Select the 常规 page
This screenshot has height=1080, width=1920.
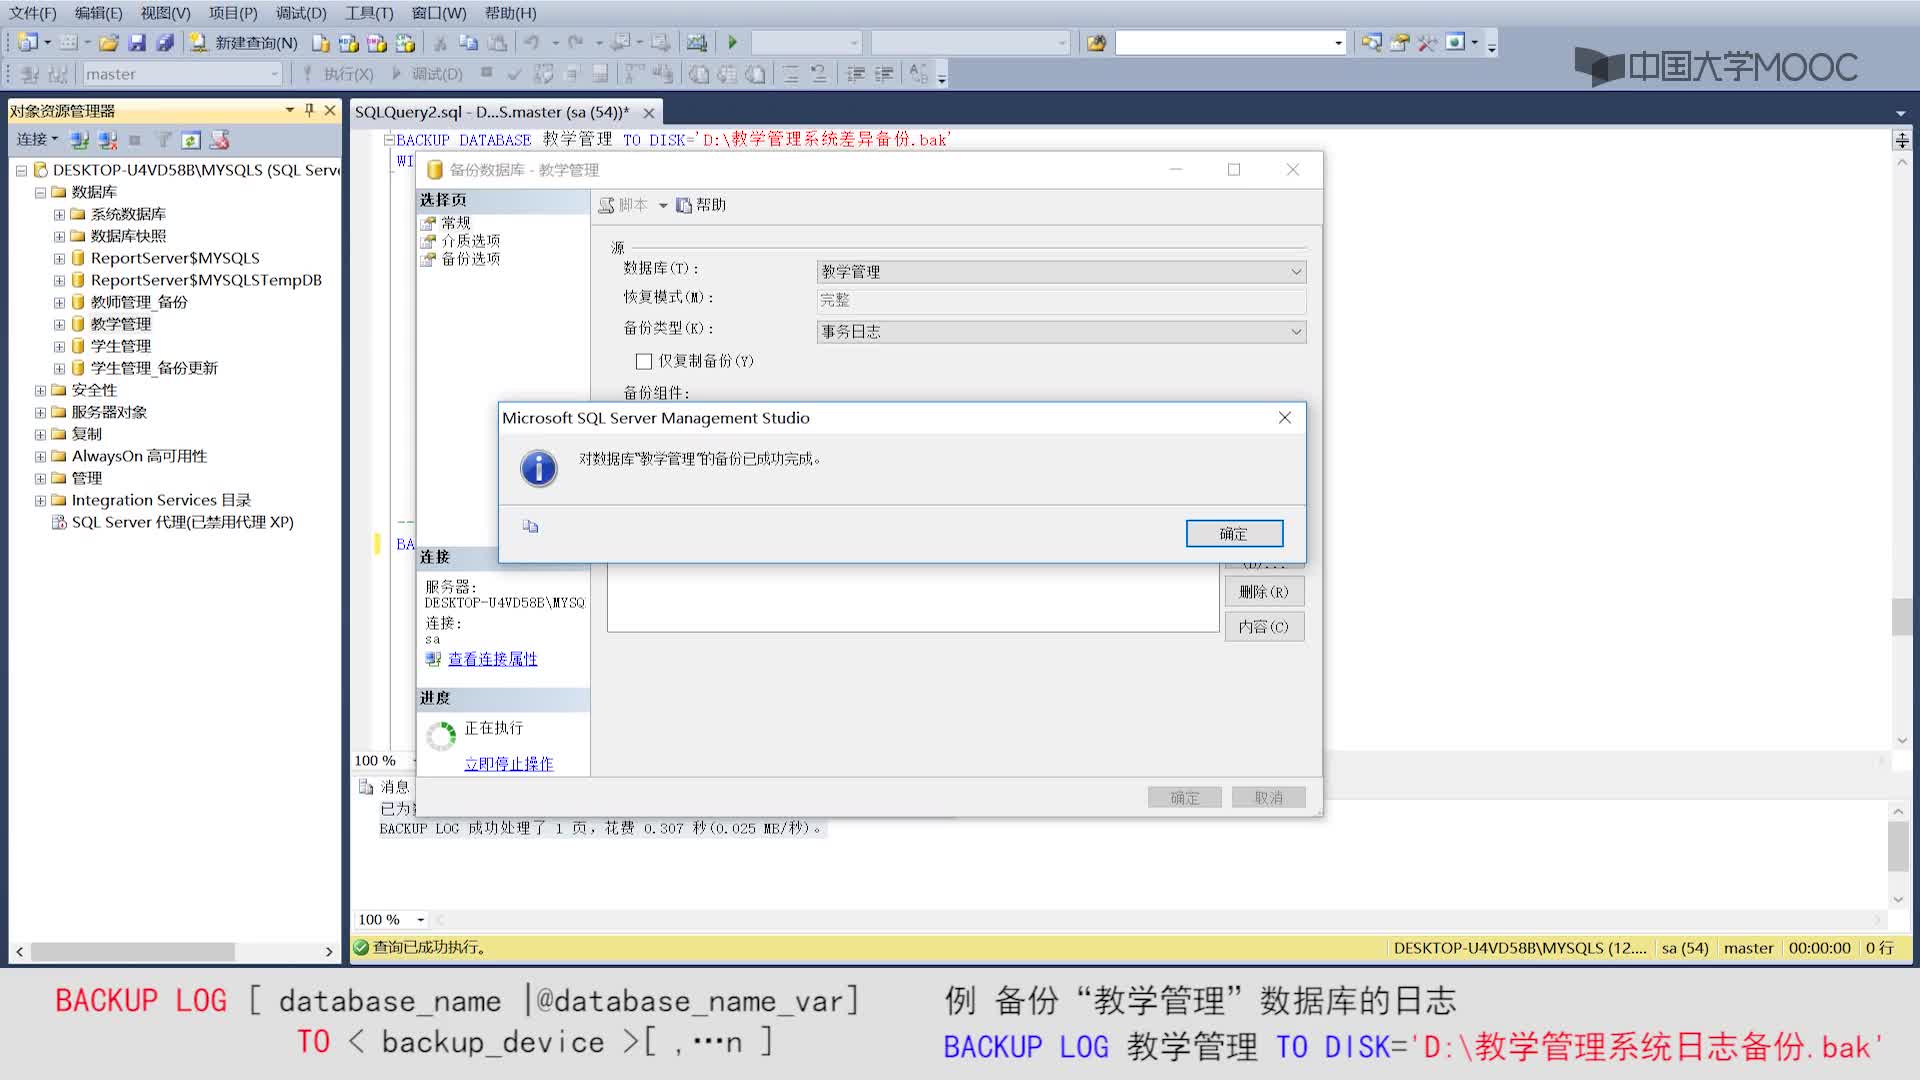point(455,223)
